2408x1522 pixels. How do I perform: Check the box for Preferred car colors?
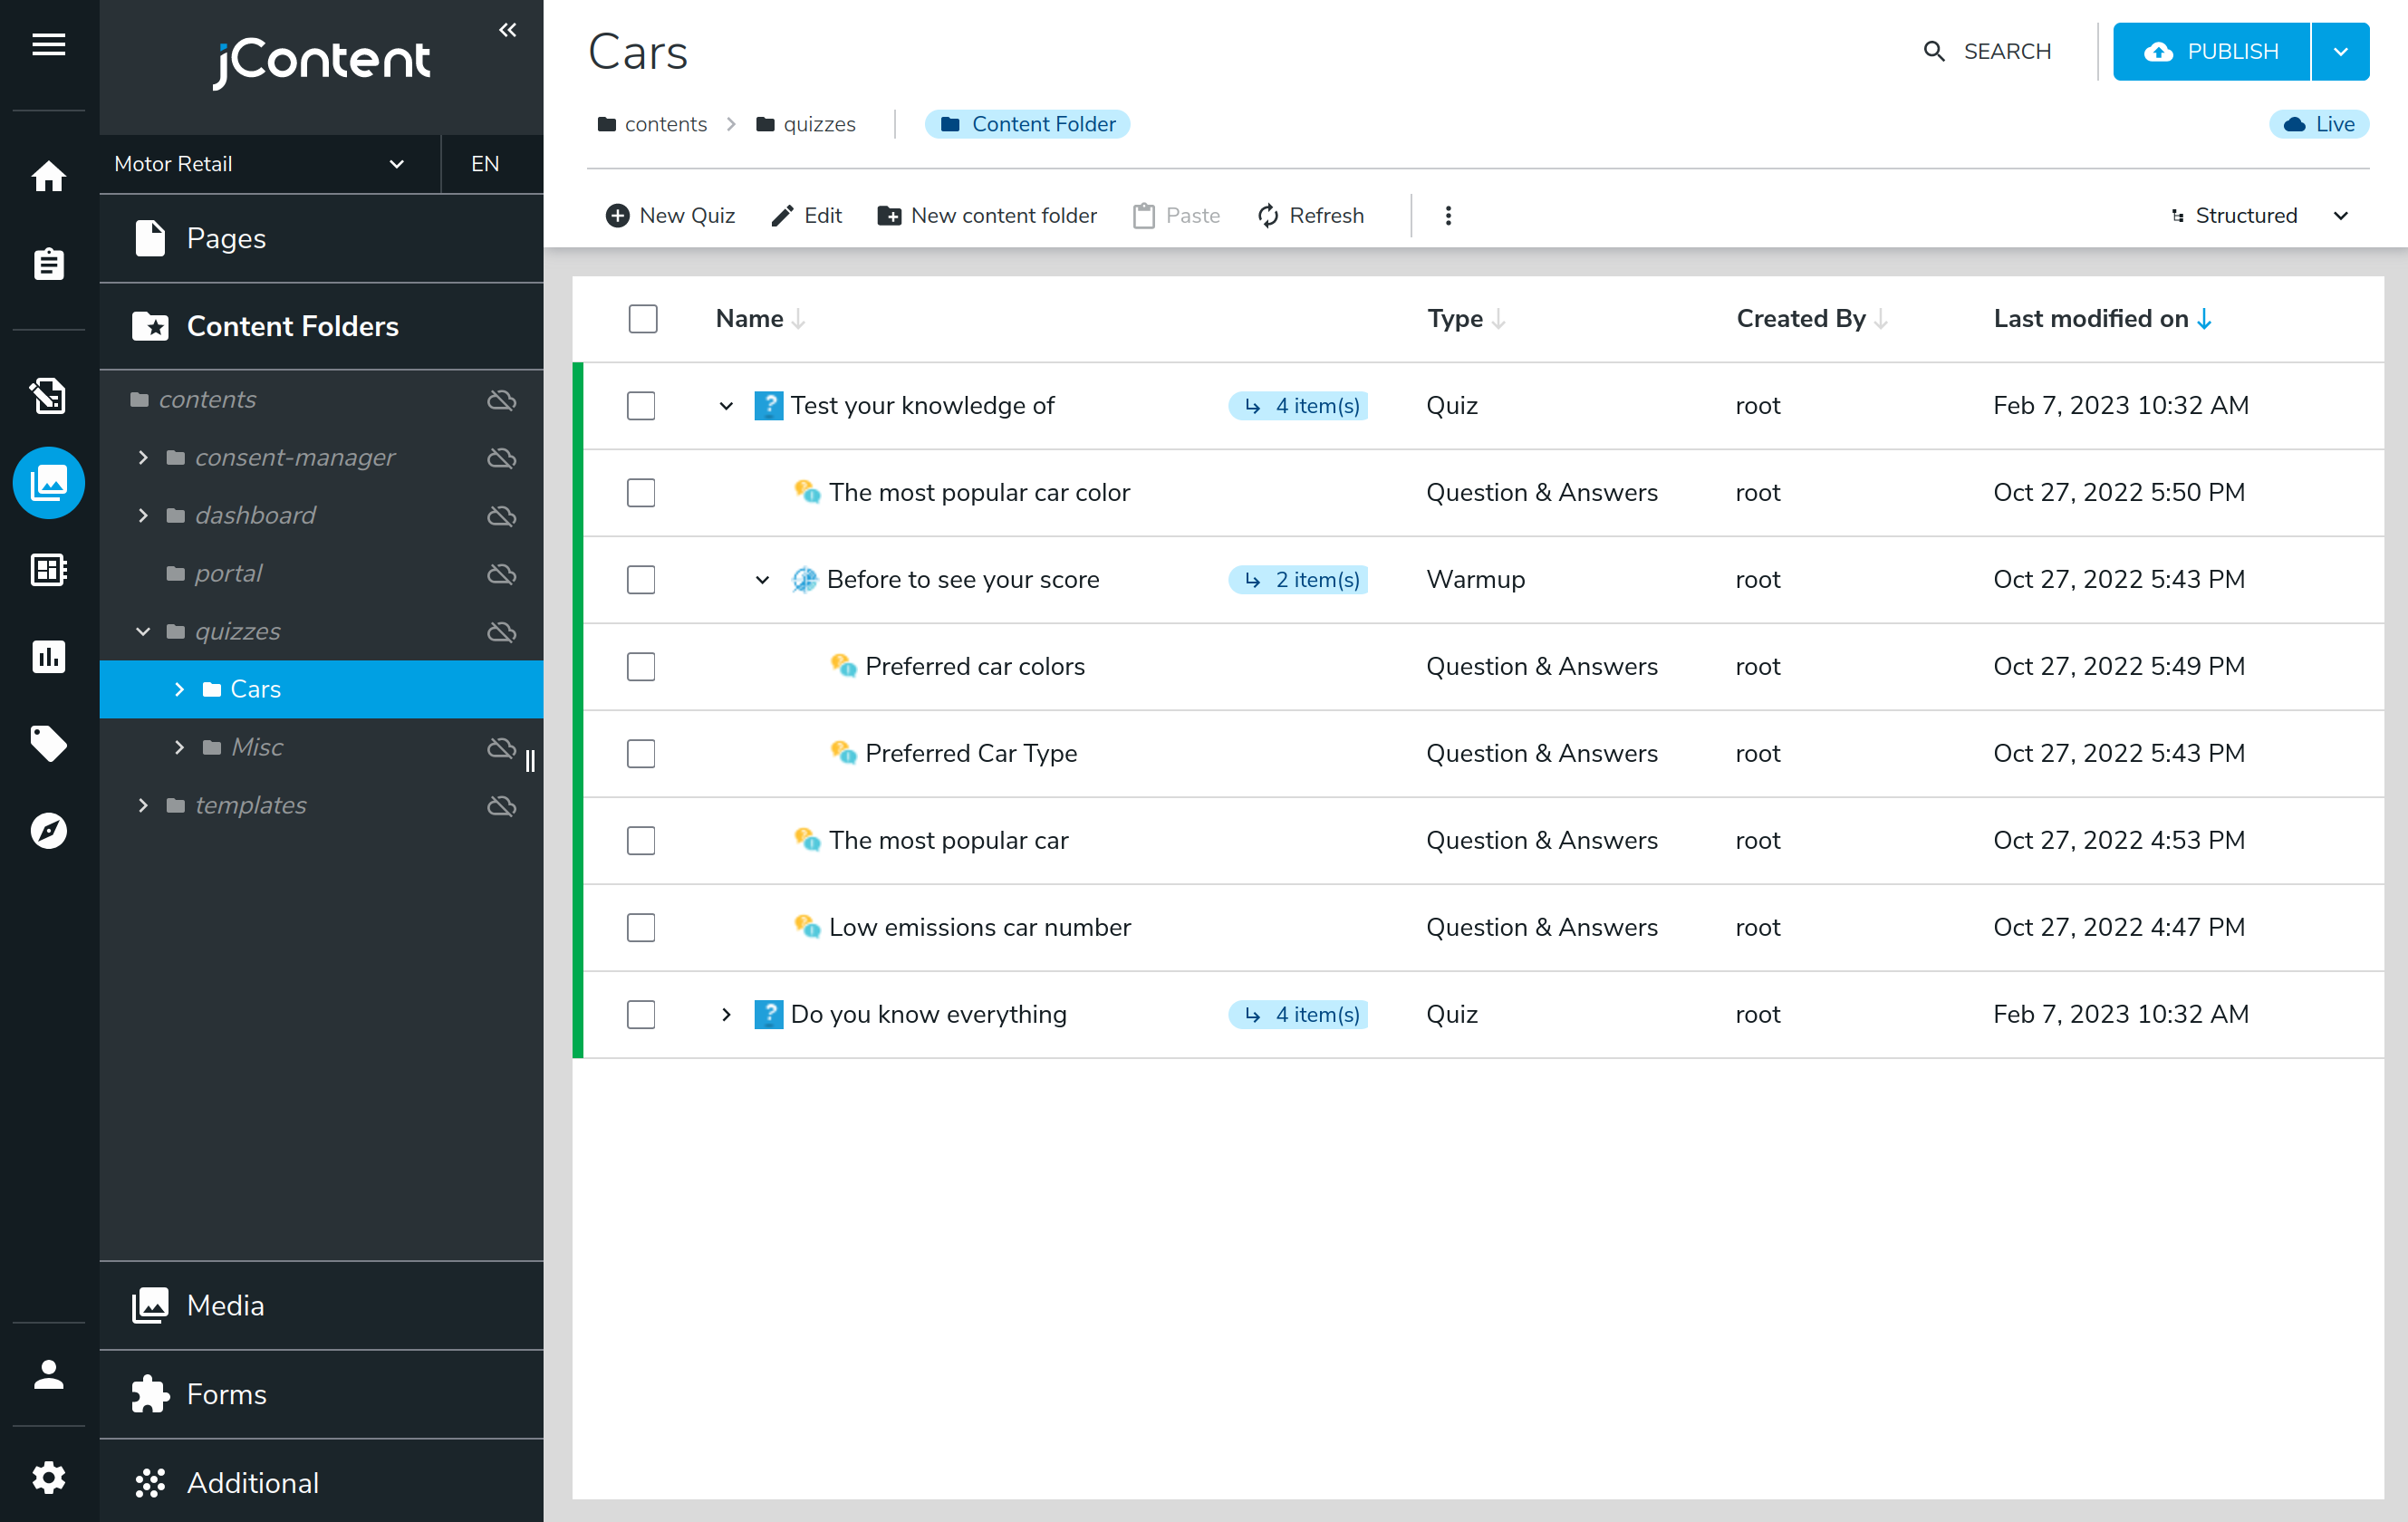(x=640, y=666)
